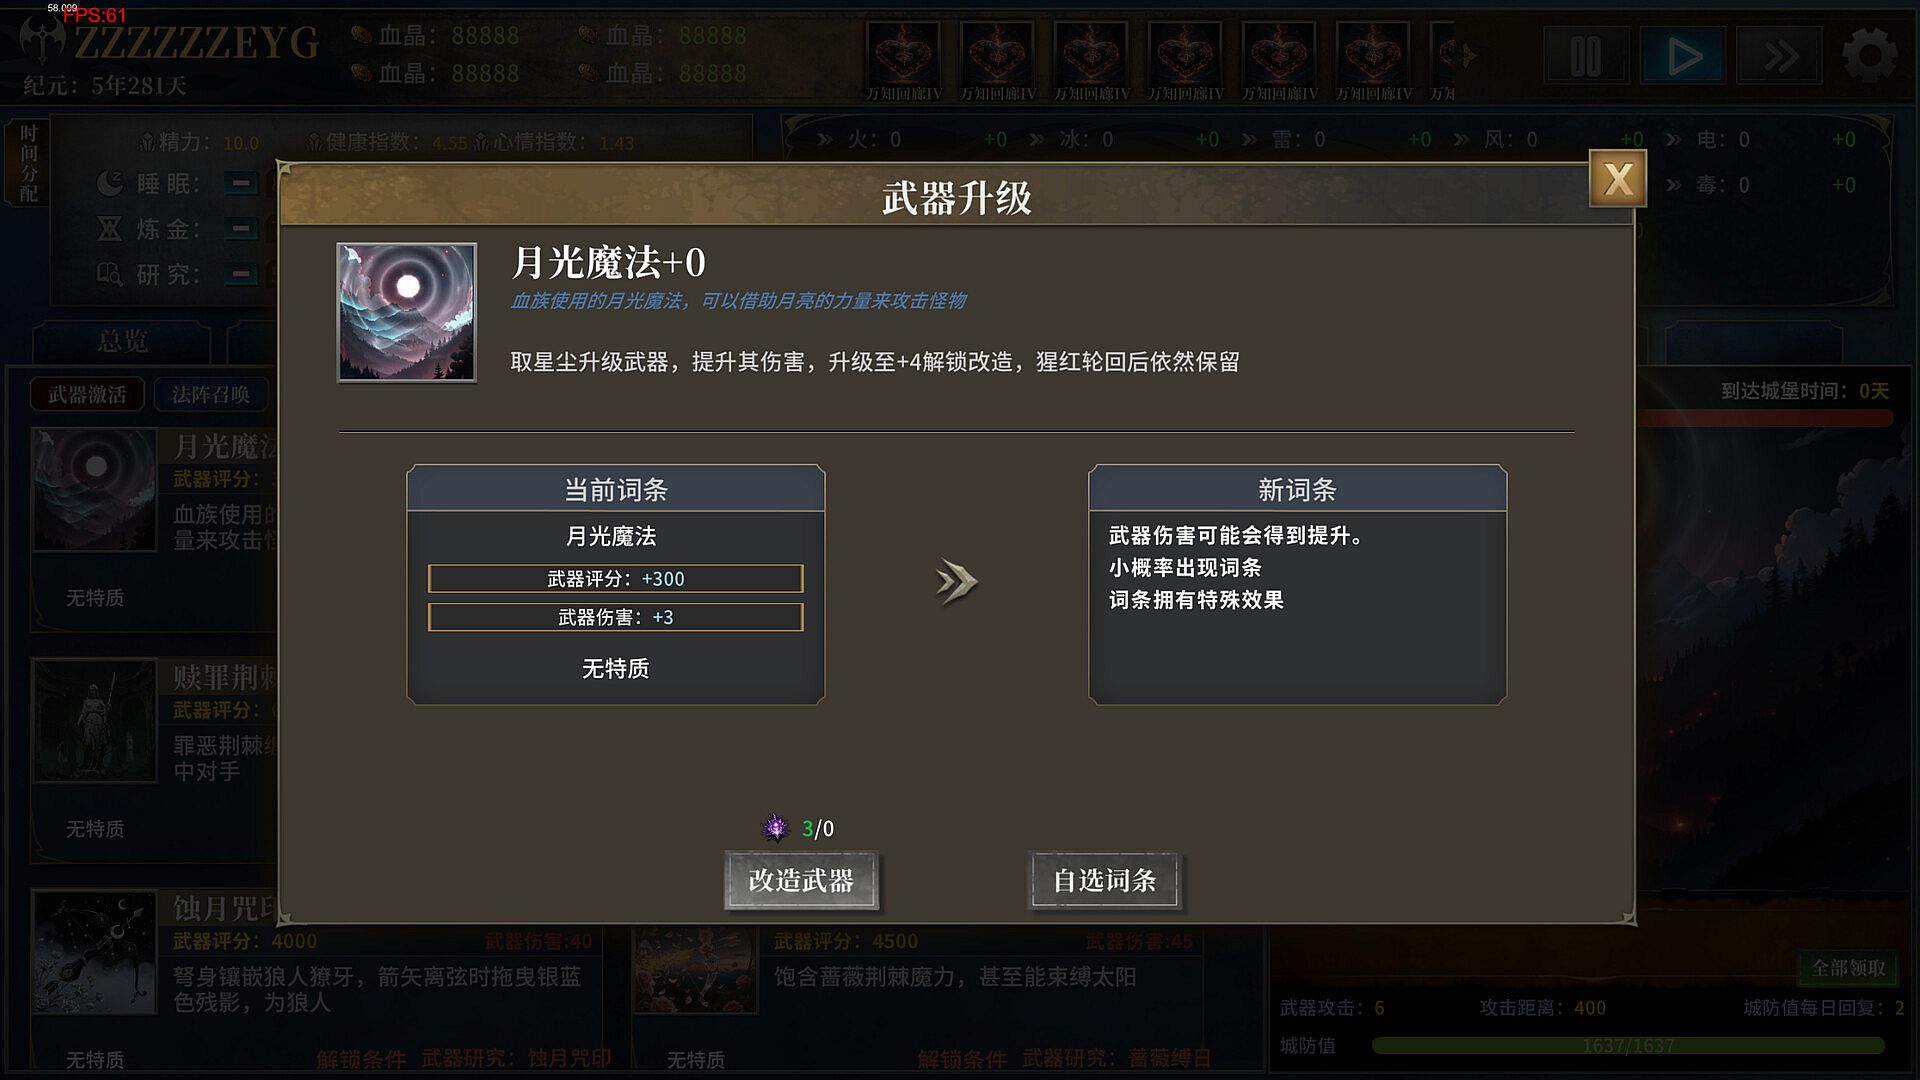
Task: Decrease 睡眠 time with minus button
Action: [x=241, y=184]
